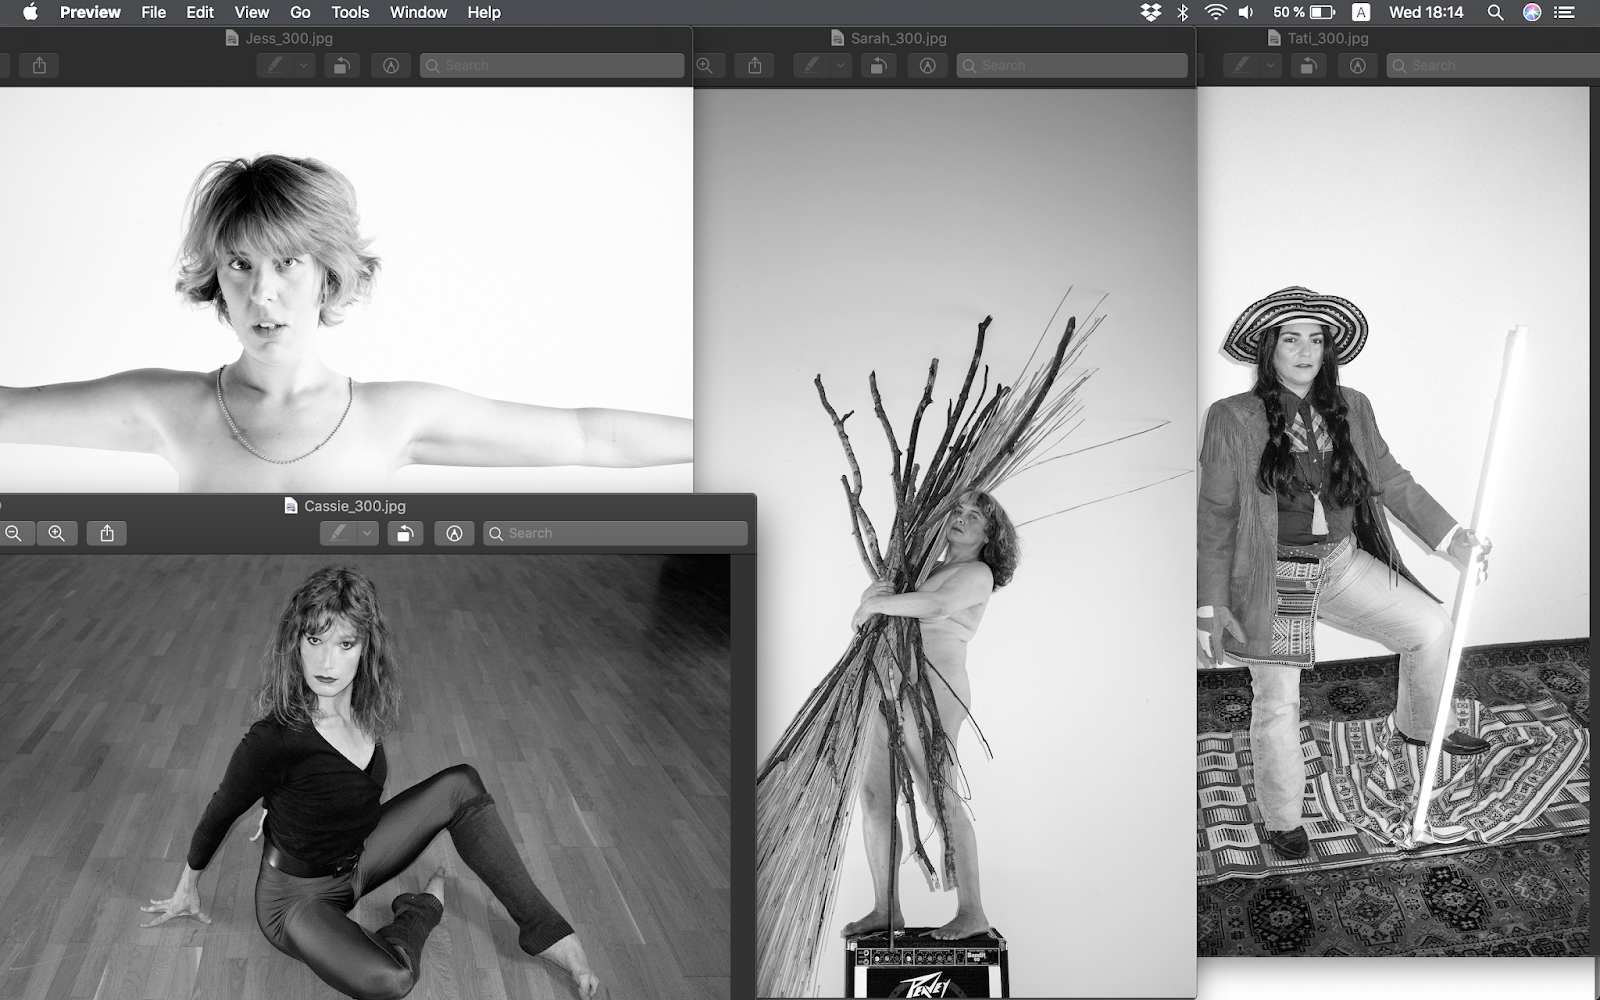Open the Window menu
Image resolution: width=1600 pixels, height=1000 pixels.
(x=418, y=12)
